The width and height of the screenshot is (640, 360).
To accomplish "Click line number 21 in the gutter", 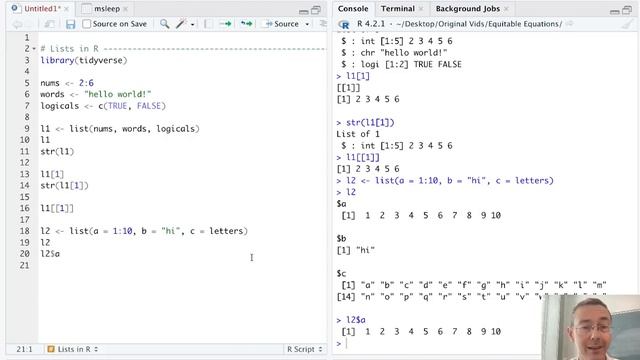I will point(25,265).
